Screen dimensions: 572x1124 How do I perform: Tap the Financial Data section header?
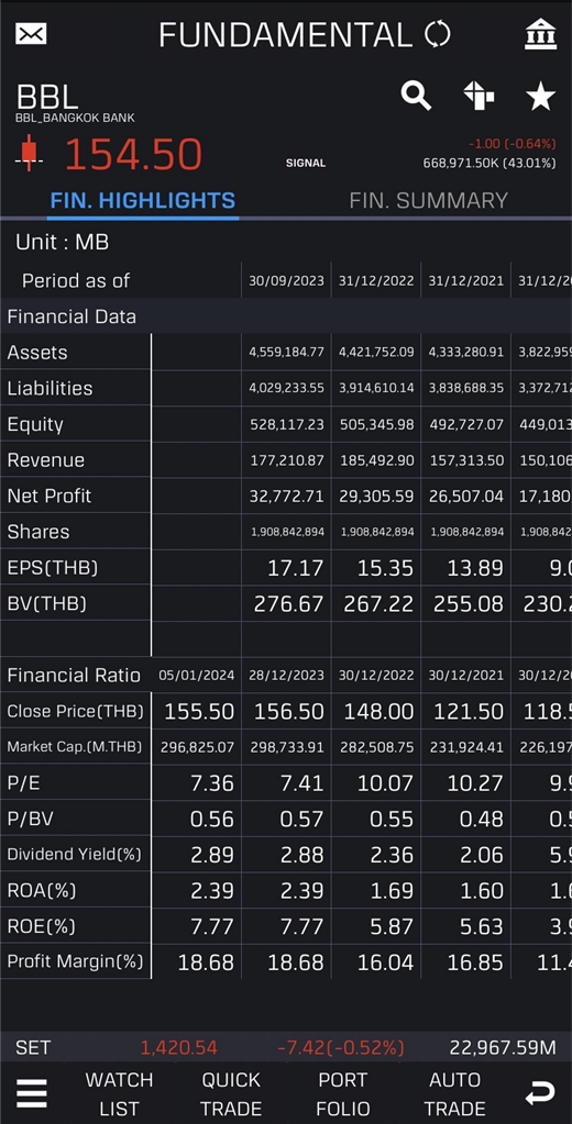[x=72, y=316]
